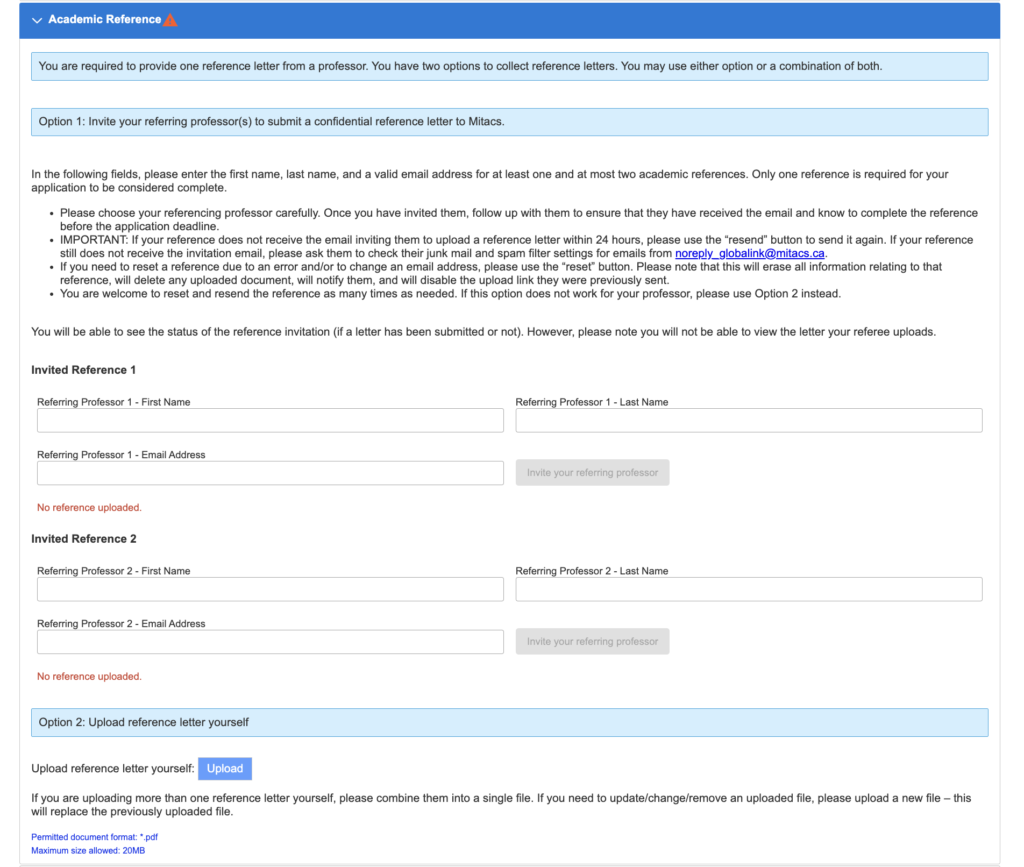Click the bullet starting 'IMPORTANT: If your reference'
Screen dimensions: 1024x867
click(517, 247)
